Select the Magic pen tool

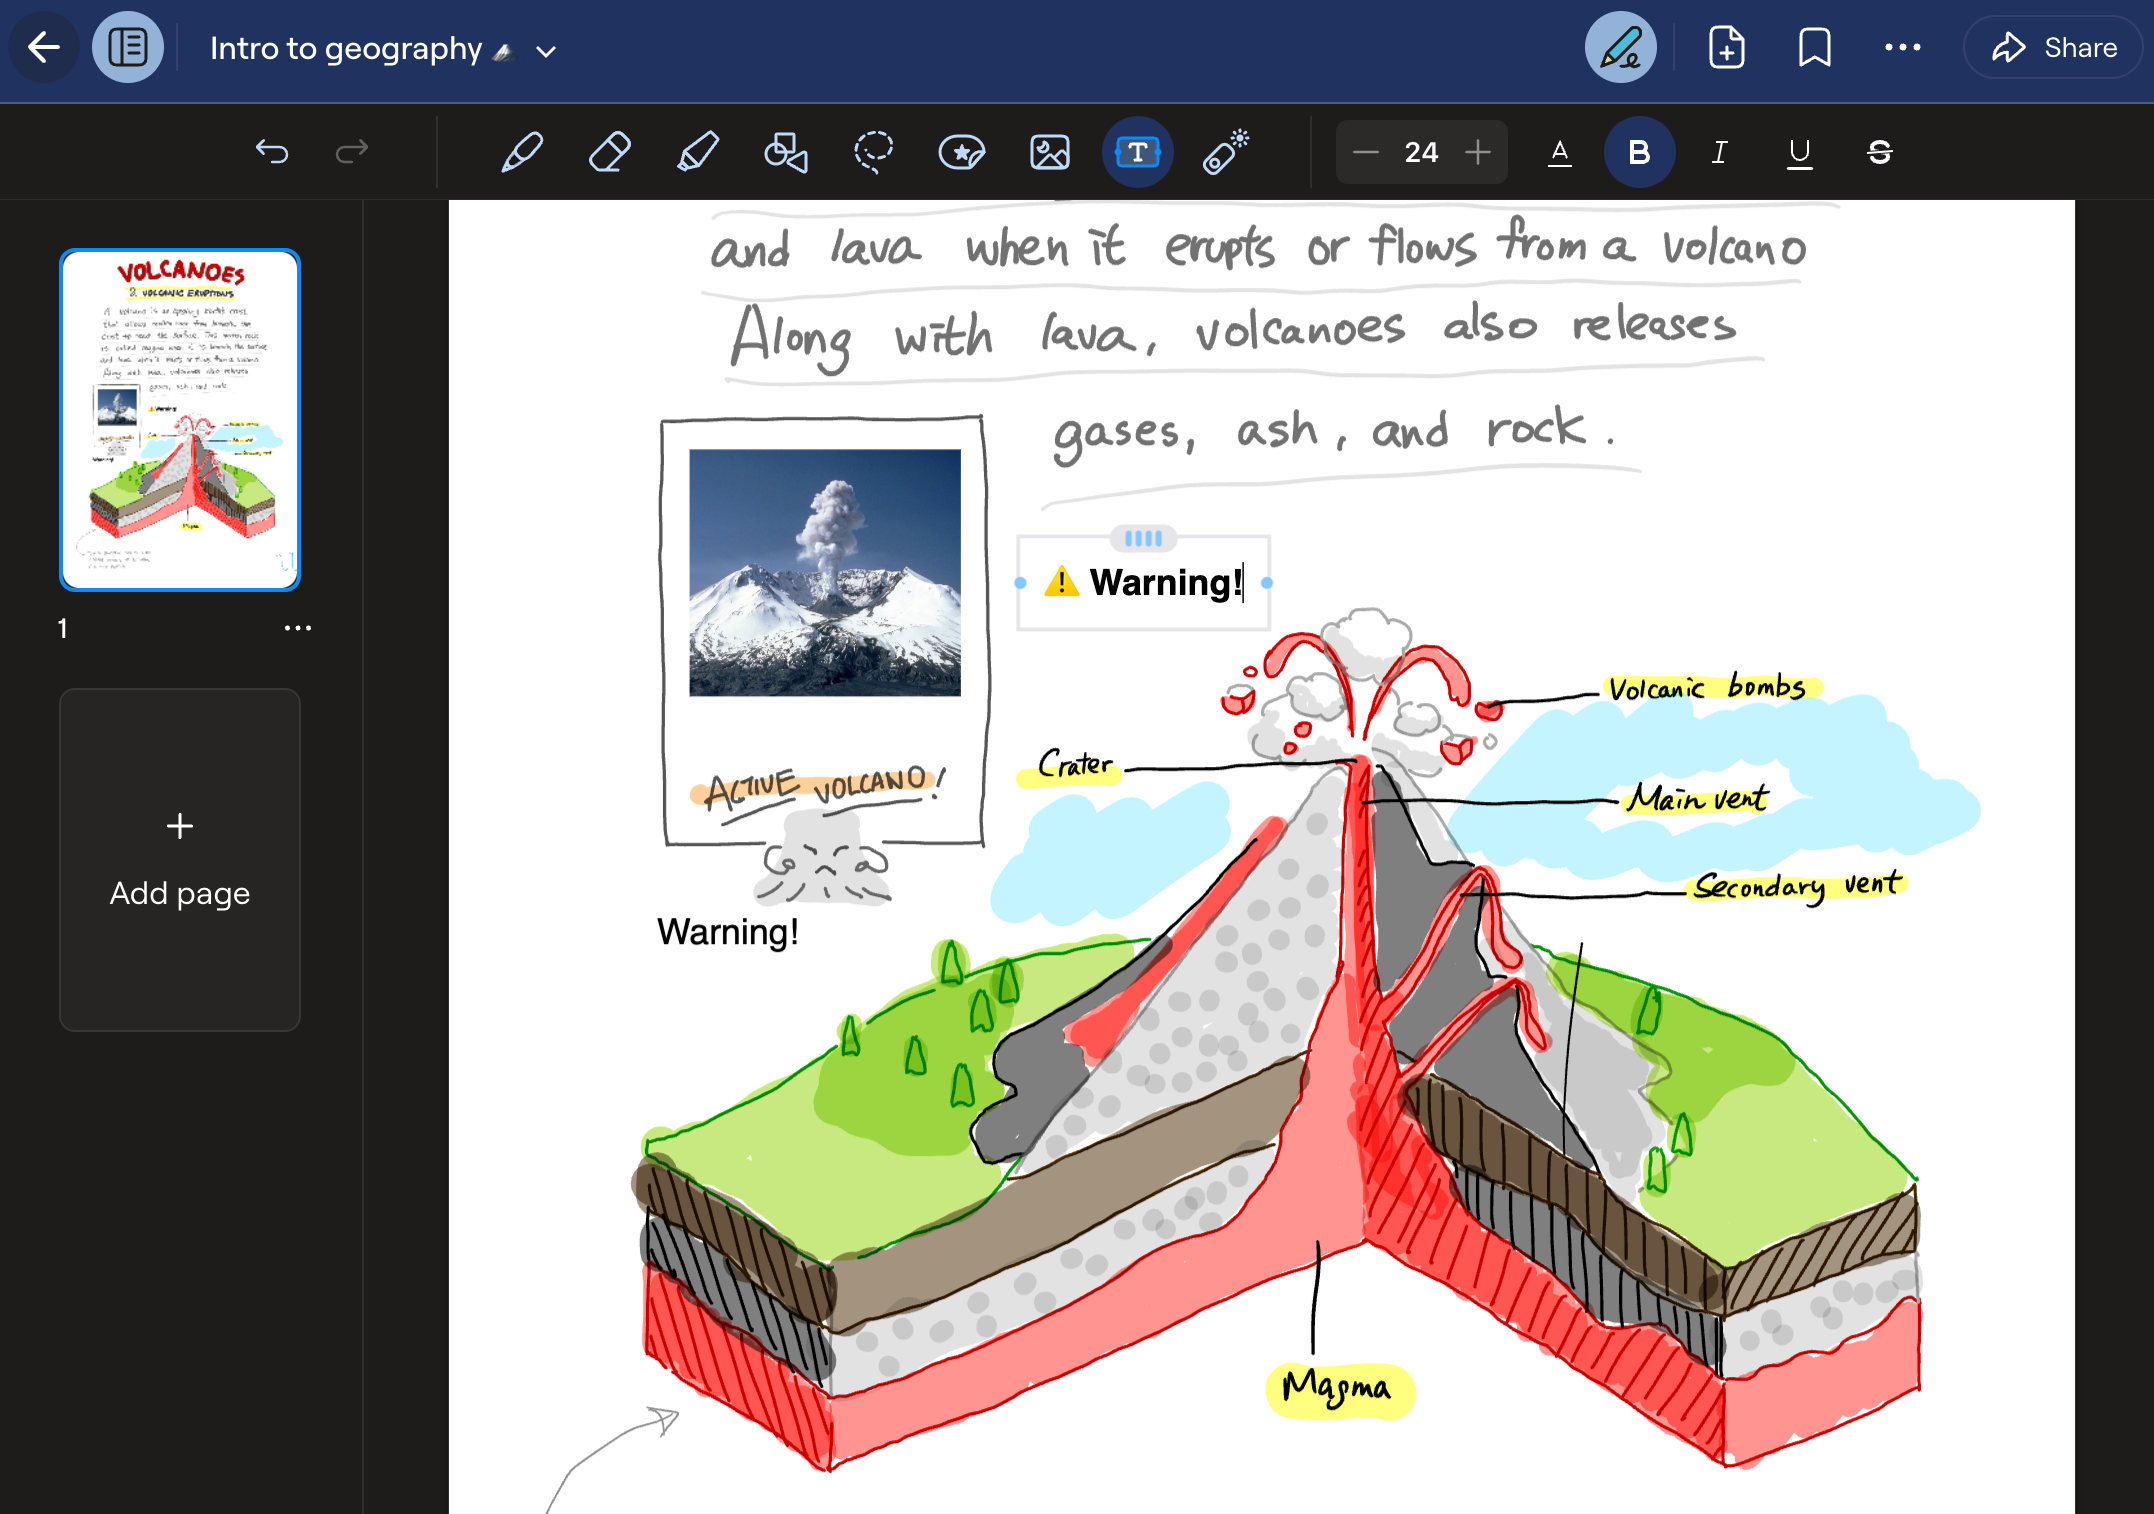pyautogui.click(x=1227, y=152)
